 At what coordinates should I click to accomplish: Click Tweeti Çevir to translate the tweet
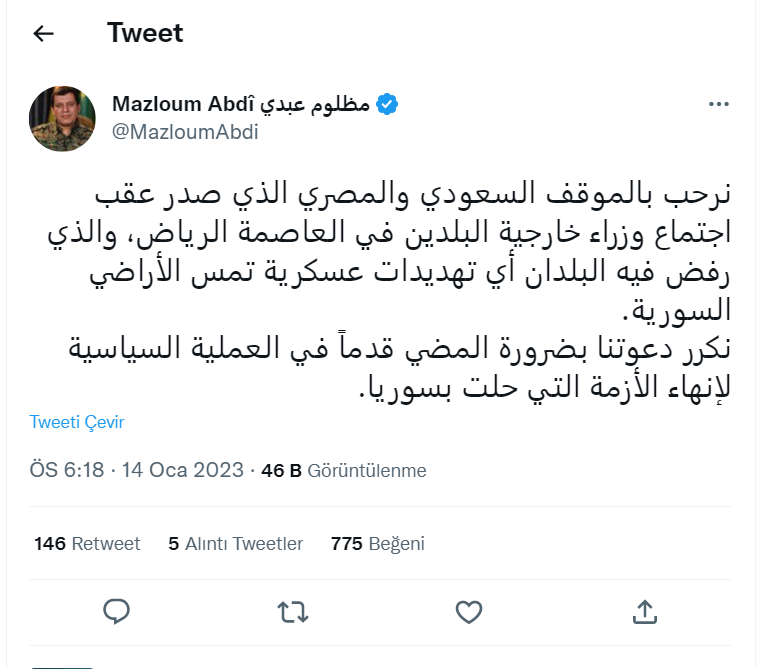click(x=77, y=422)
